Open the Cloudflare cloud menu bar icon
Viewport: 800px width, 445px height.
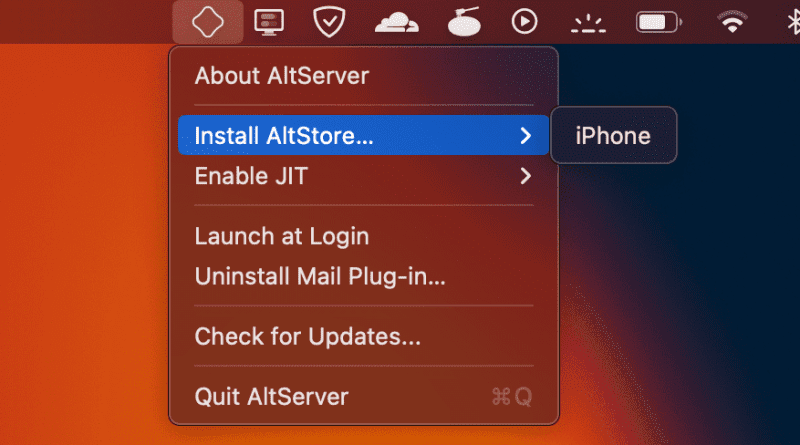tap(396, 23)
